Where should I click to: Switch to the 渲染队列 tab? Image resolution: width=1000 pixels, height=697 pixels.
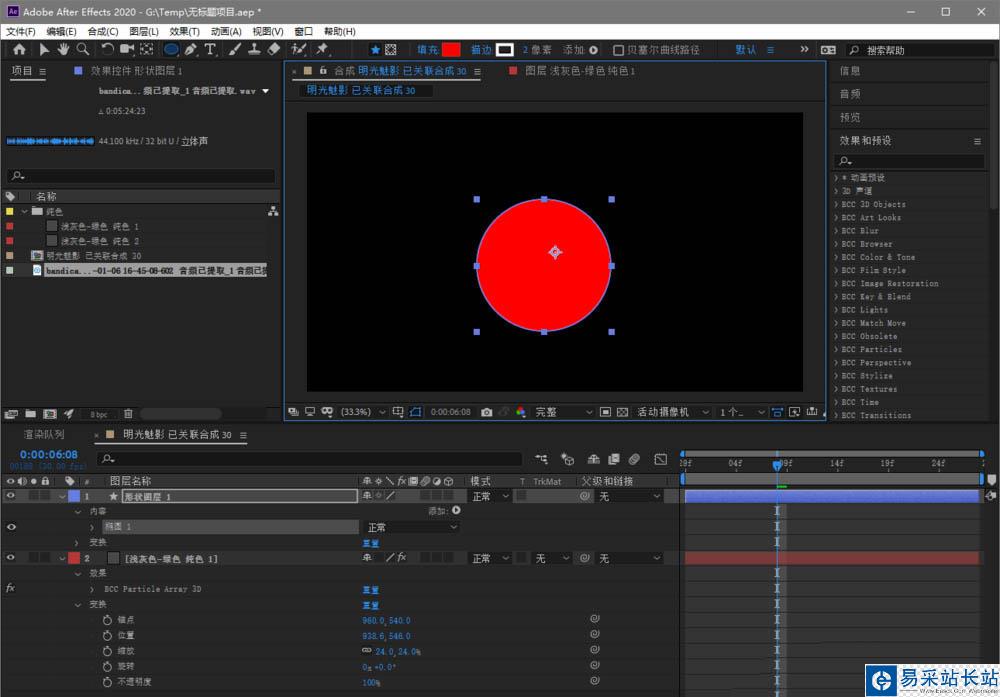(44, 435)
